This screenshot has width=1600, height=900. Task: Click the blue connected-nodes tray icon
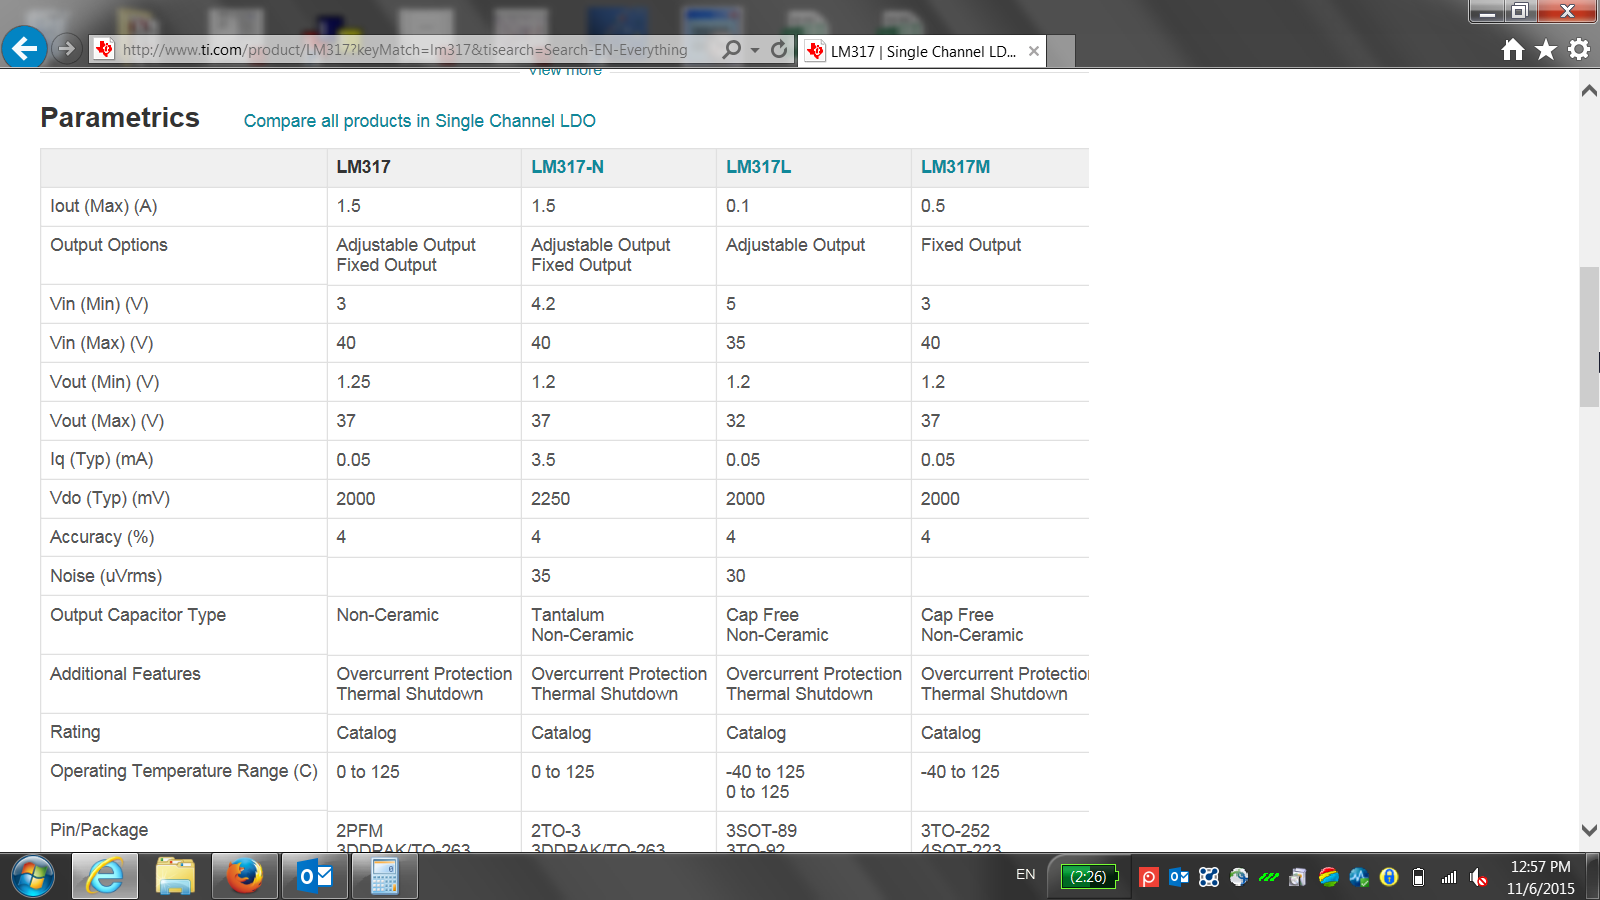click(1209, 877)
